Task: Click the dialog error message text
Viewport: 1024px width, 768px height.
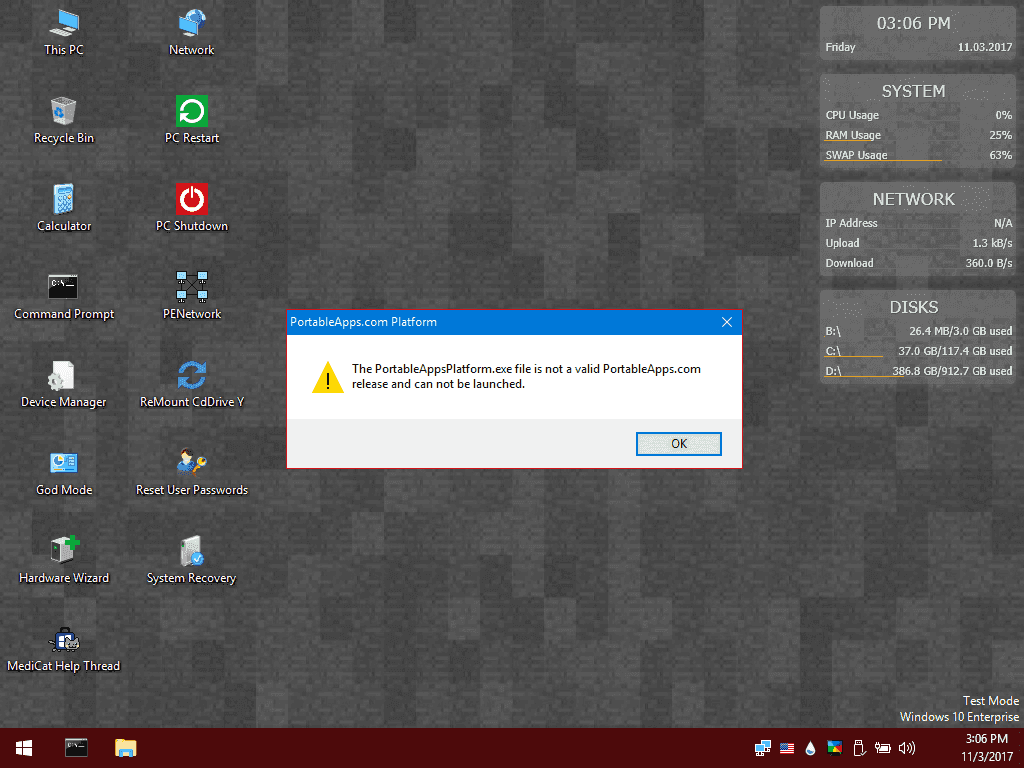Action: [526, 376]
